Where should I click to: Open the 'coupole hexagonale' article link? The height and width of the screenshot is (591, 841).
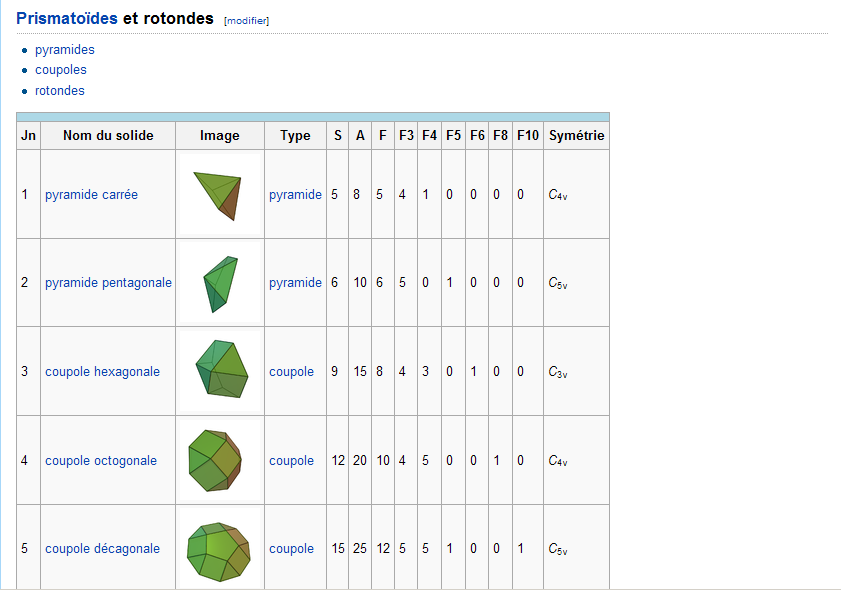pyautogui.click(x=102, y=372)
